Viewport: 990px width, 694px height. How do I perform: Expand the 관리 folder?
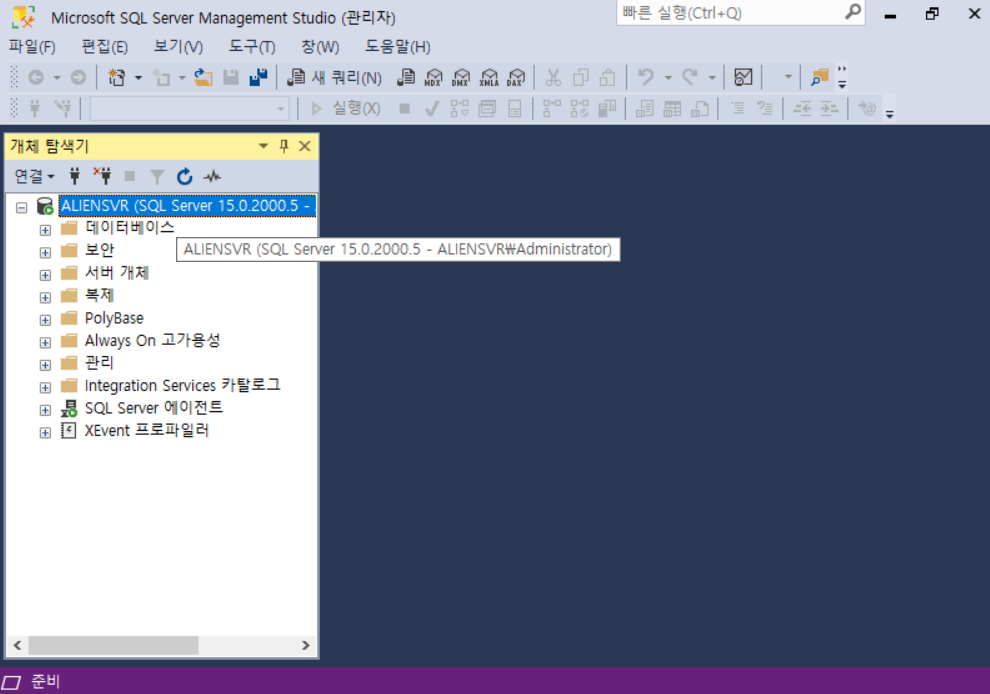click(x=45, y=365)
